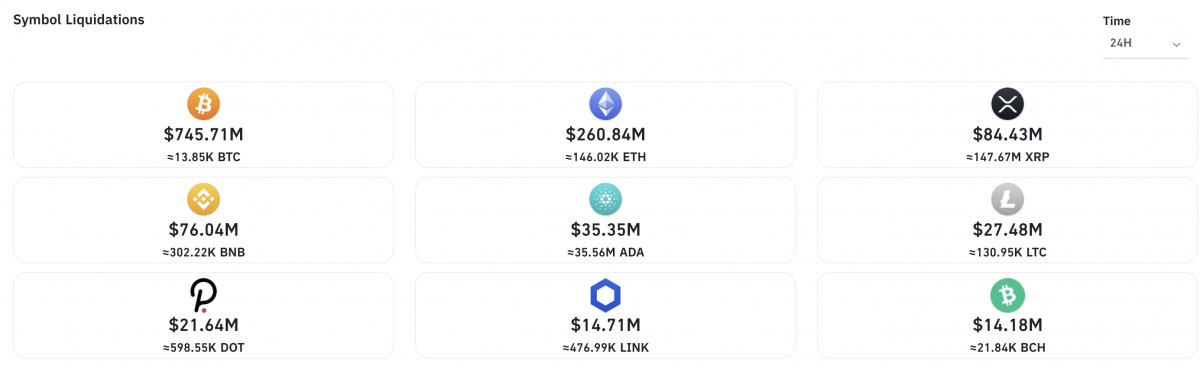The width and height of the screenshot is (1200, 376).
Task: Click the blue Chainlink hexagon icon
Action: (x=605, y=295)
